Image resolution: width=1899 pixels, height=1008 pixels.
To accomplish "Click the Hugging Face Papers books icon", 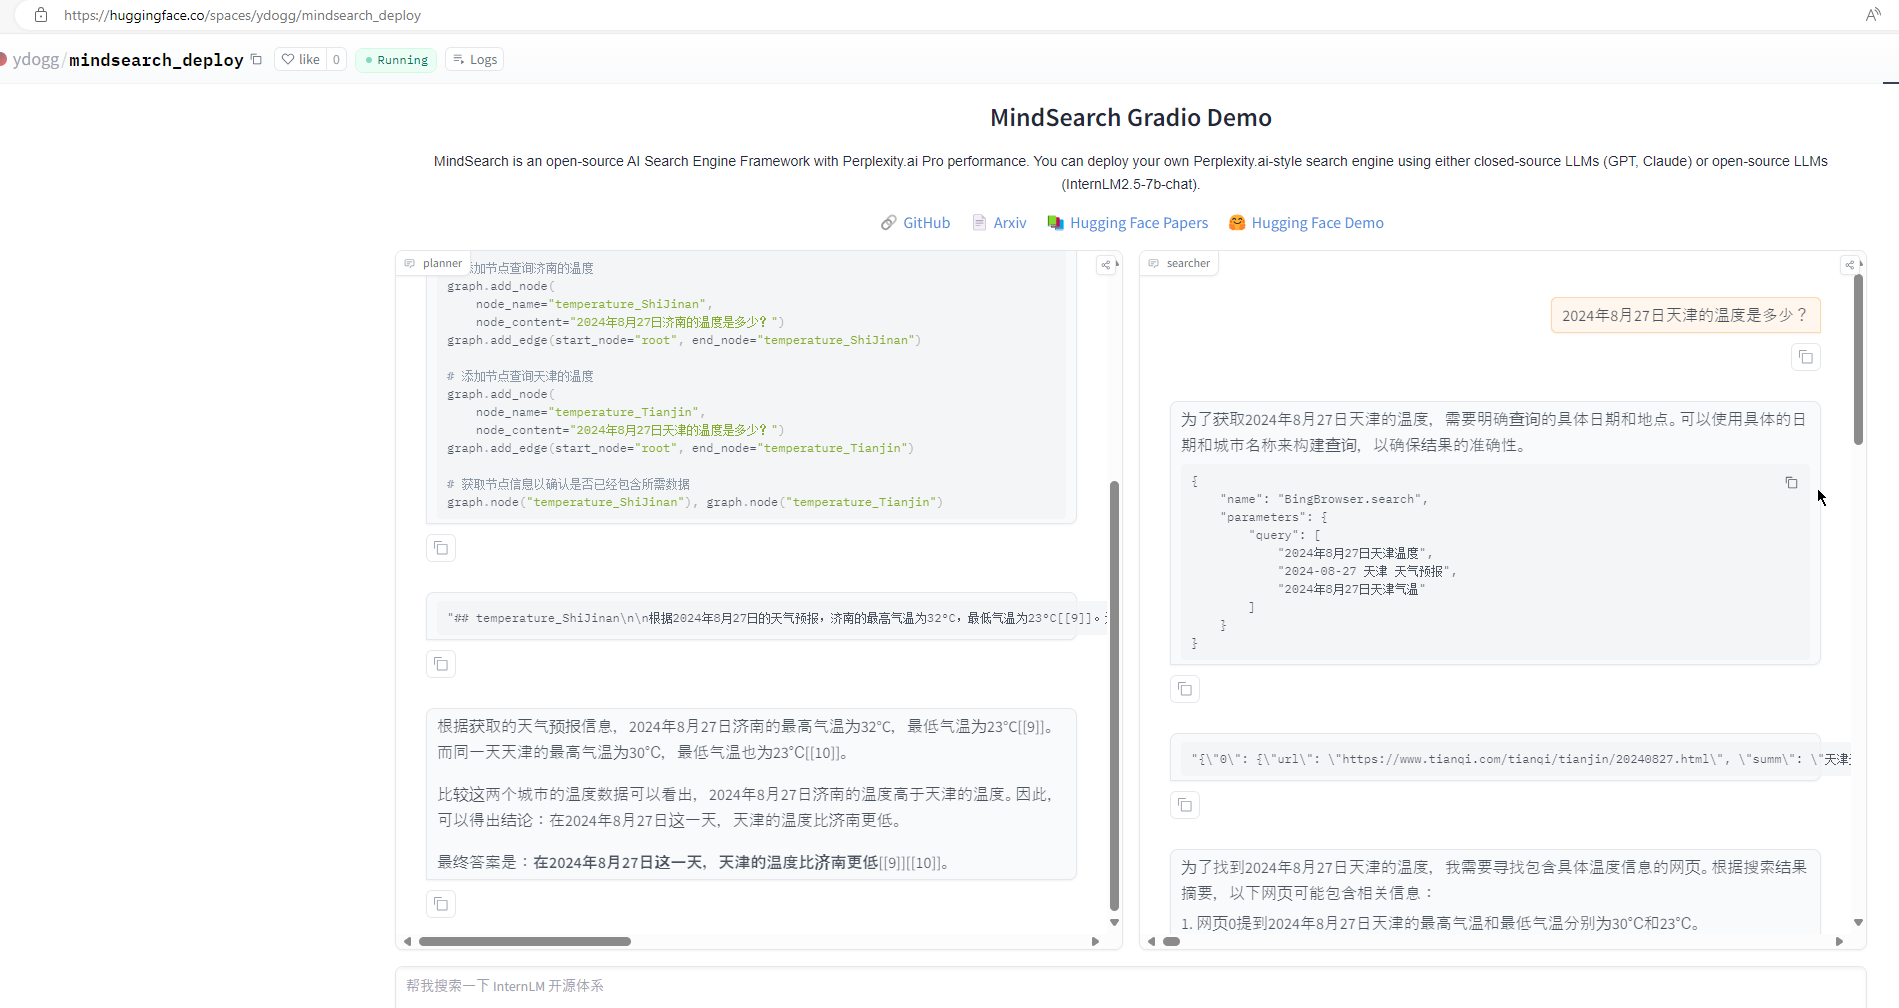I will (x=1055, y=223).
